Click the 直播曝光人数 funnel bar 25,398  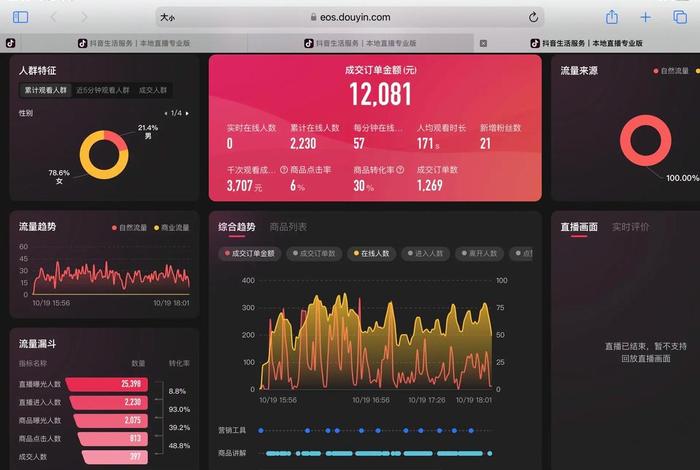coord(107,384)
